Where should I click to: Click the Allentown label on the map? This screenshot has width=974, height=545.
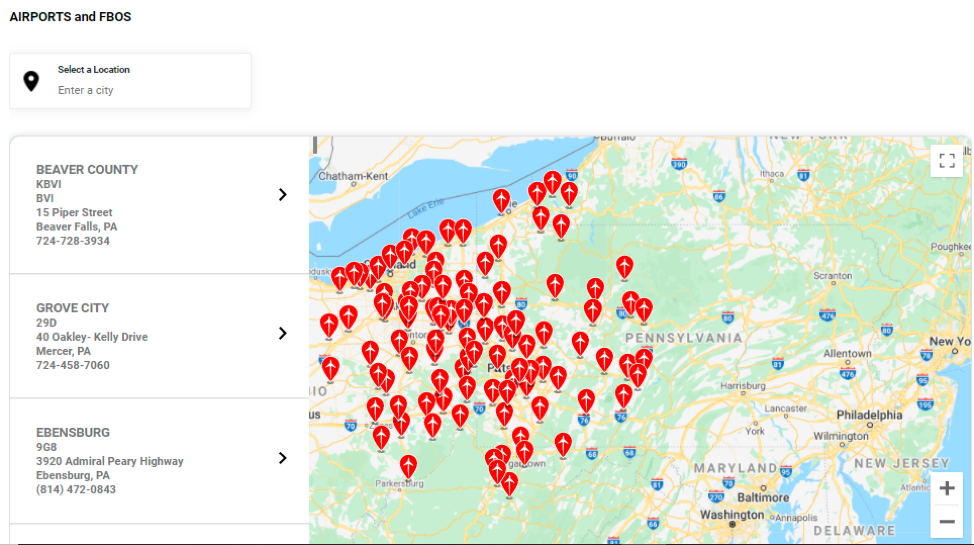click(x=847, y=354)
